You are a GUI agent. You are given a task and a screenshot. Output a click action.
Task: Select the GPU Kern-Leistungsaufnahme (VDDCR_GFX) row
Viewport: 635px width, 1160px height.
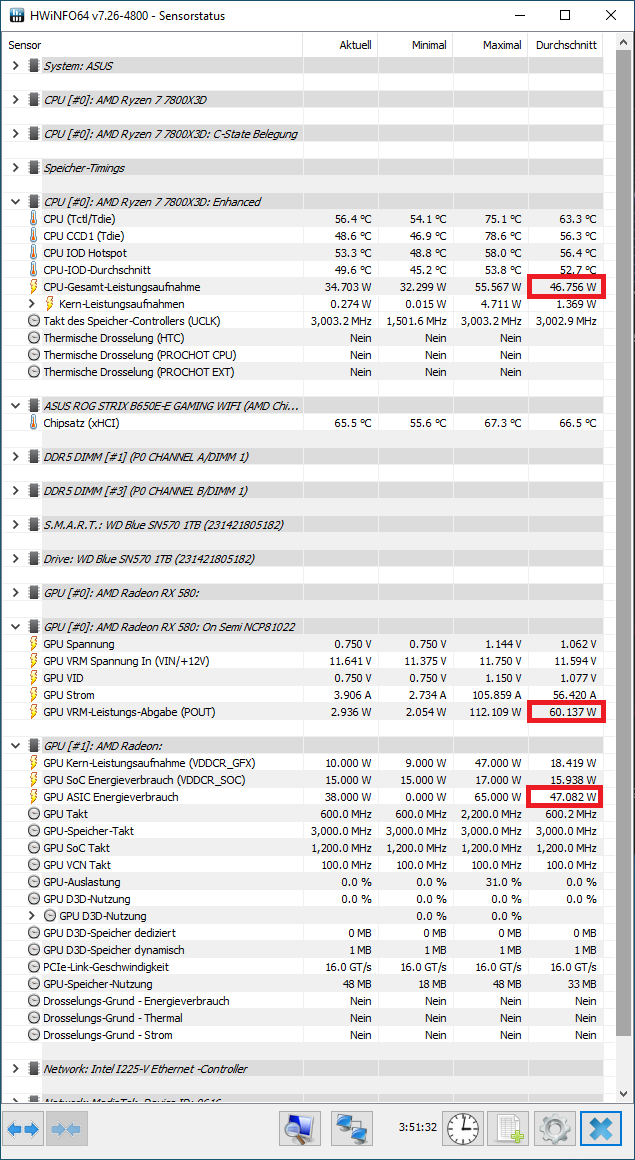(x=303, y=763)
